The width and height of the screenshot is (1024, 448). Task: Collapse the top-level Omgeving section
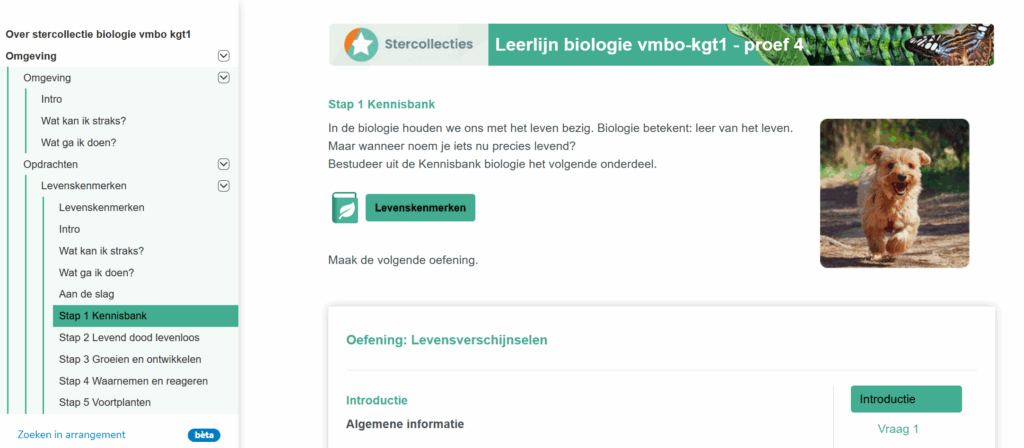point(224,56)
